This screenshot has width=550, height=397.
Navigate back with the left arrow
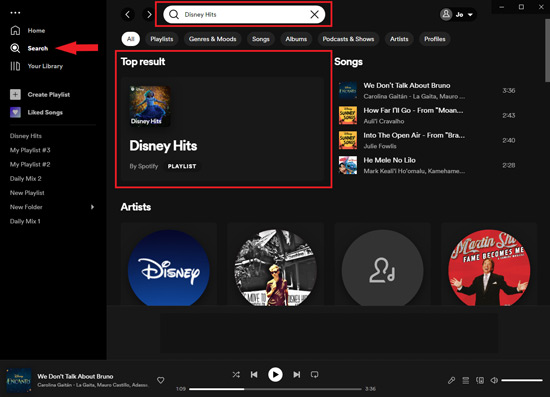click(x=128, y=14)
